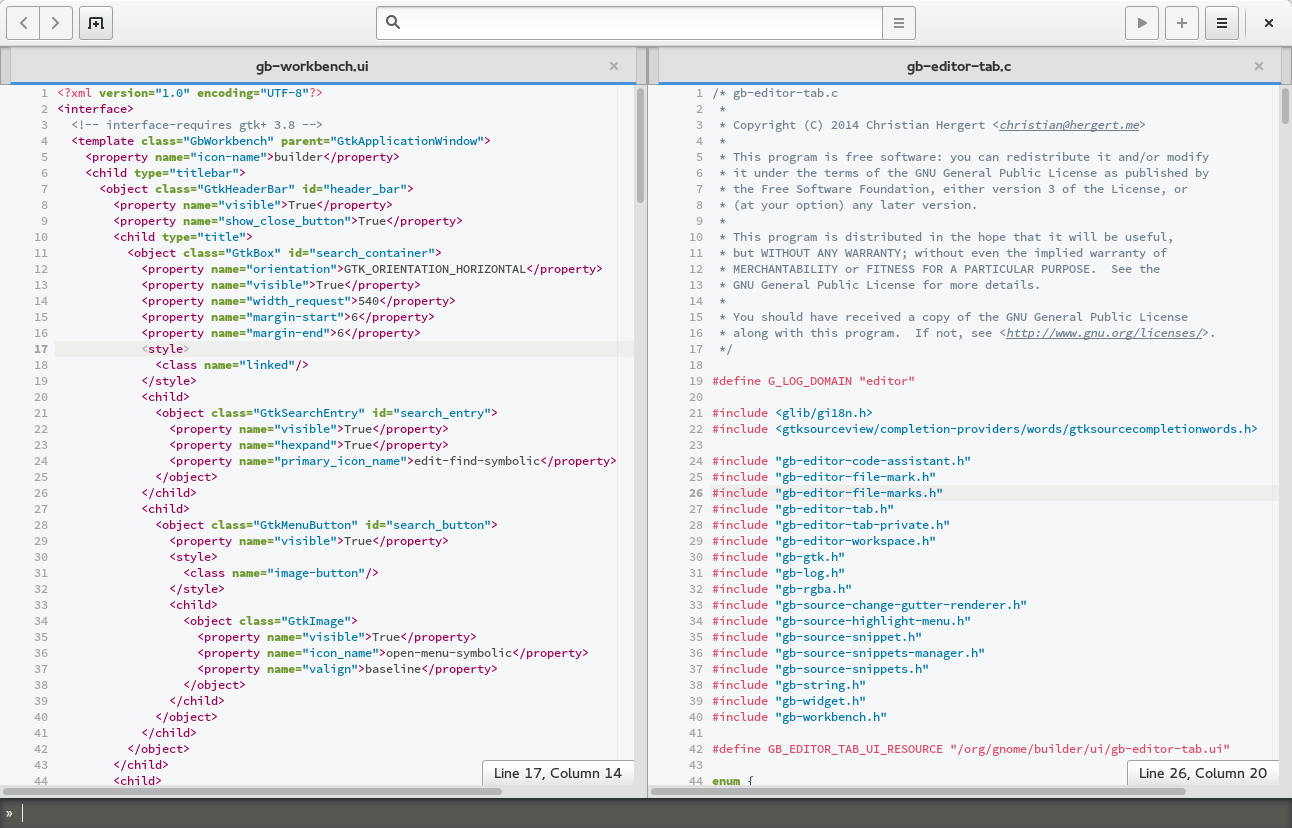The width and height of the screenshot is (1292, 828).
Task: Click the <interface> tag on line 2
Action: click(96, 109)
